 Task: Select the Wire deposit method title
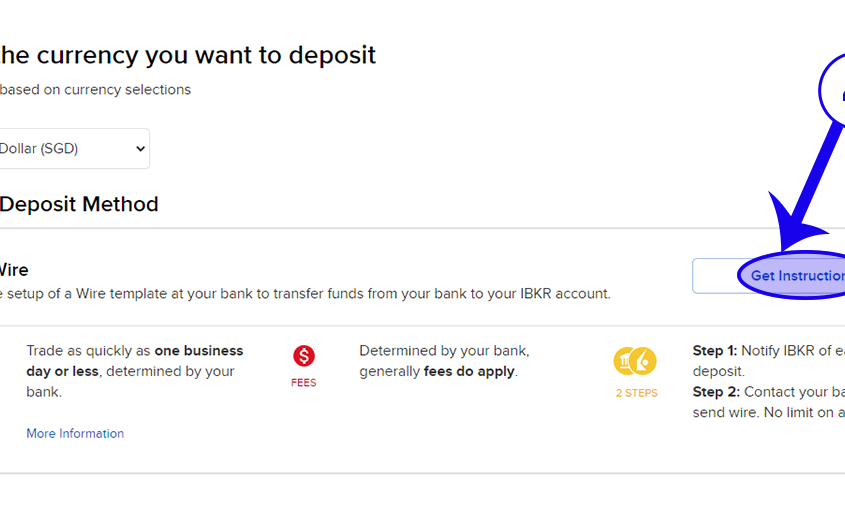pos(12,270)
